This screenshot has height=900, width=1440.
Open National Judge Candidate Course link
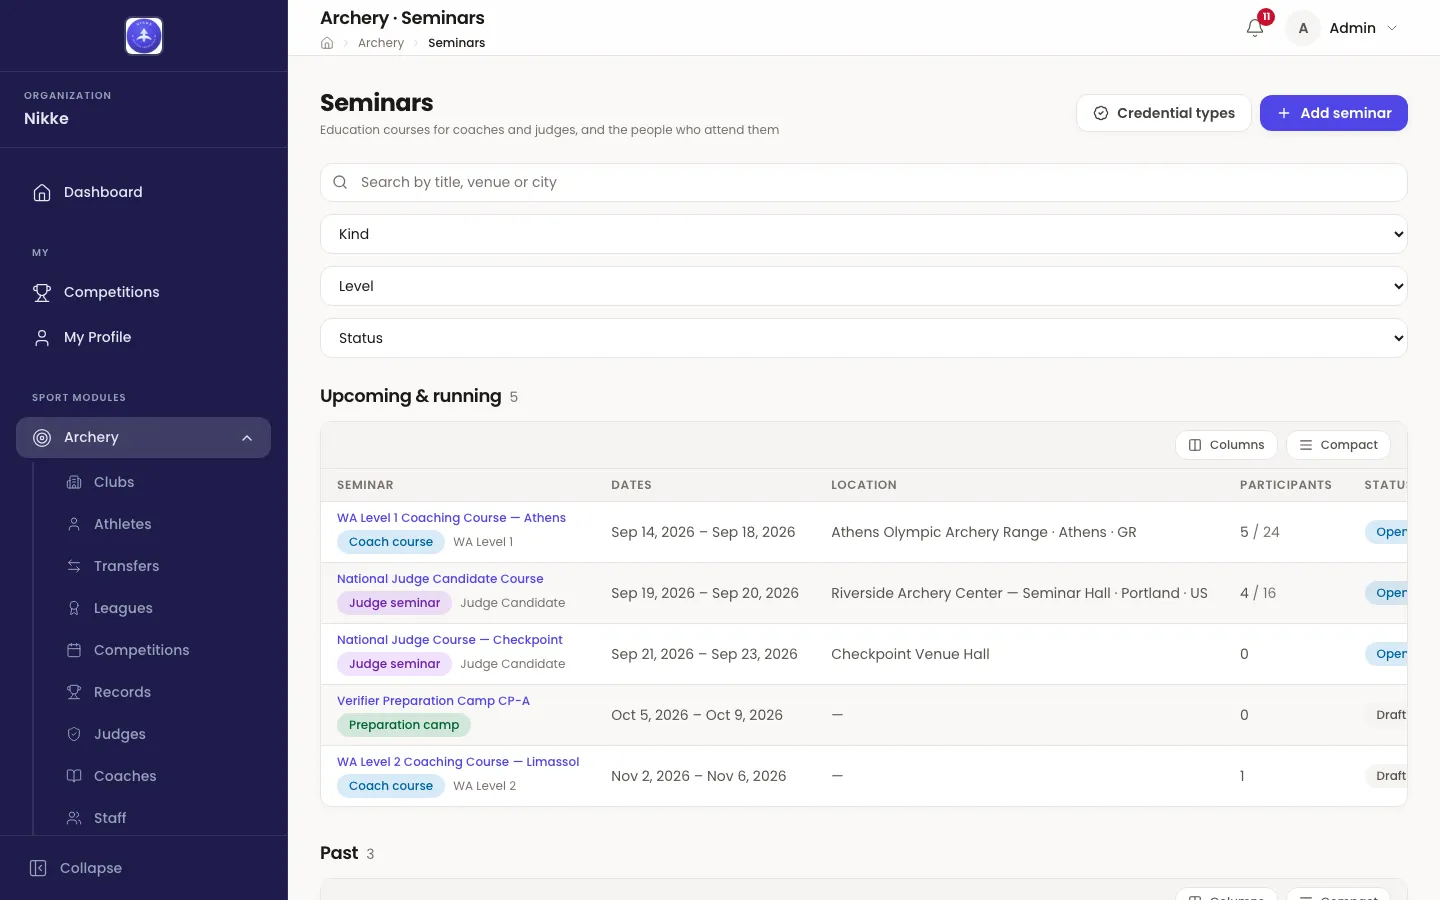click(x=440, y=579)
